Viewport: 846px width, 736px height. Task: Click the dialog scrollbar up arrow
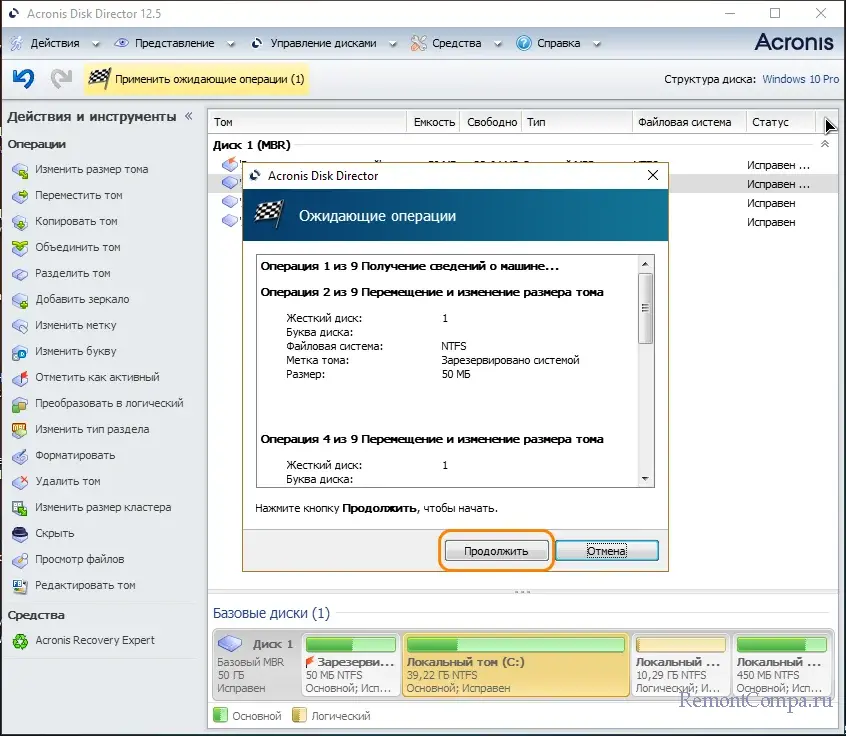pyautogui.click(x=645, y=264)
